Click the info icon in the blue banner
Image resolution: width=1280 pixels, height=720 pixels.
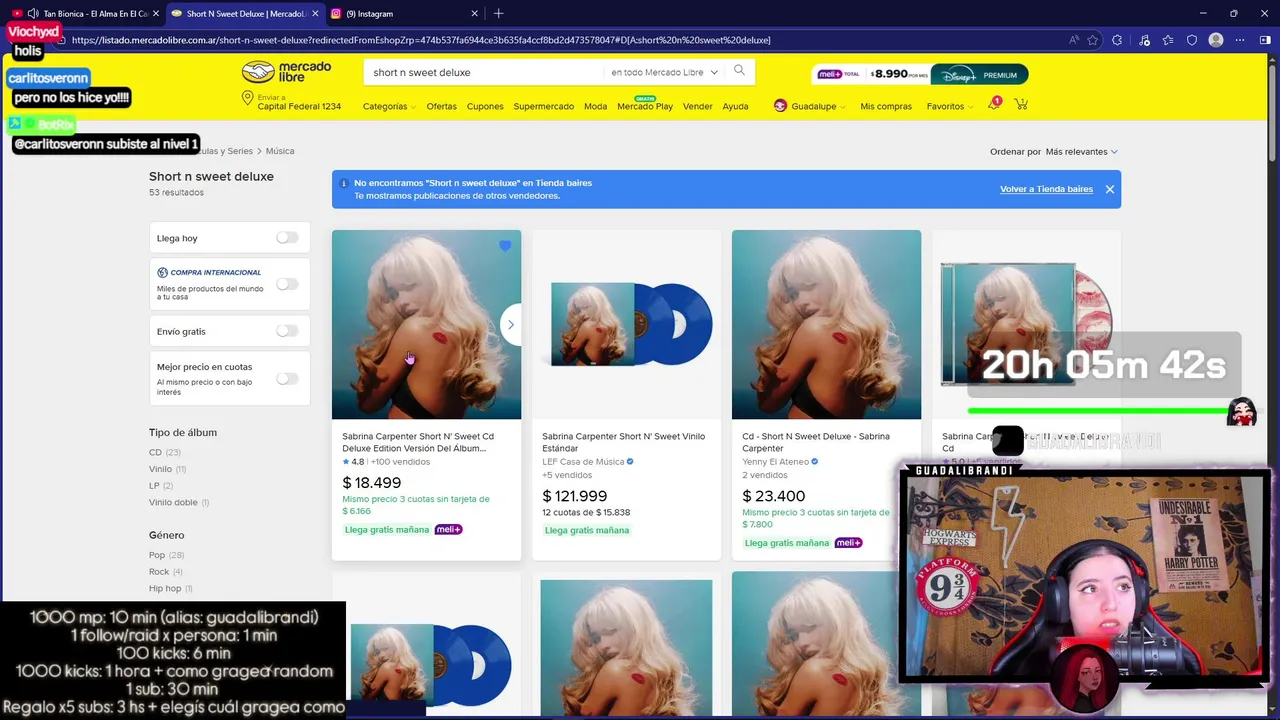click(x=343, y=183)
